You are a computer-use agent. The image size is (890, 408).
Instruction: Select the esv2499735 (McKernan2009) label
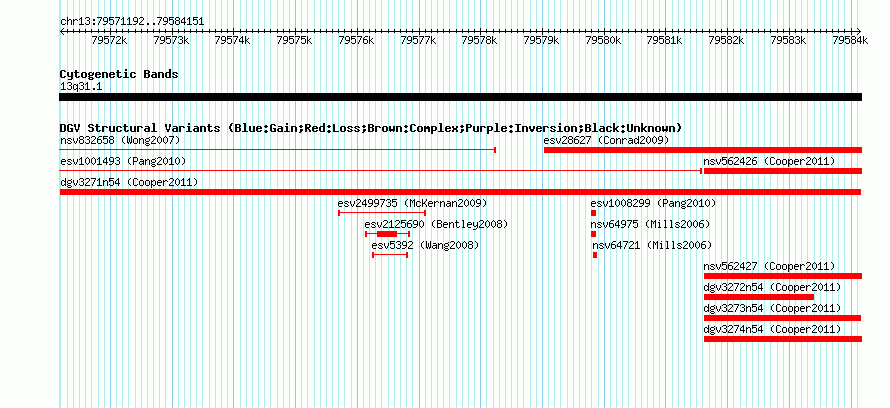pyautogui.click(x=412, y=203)
